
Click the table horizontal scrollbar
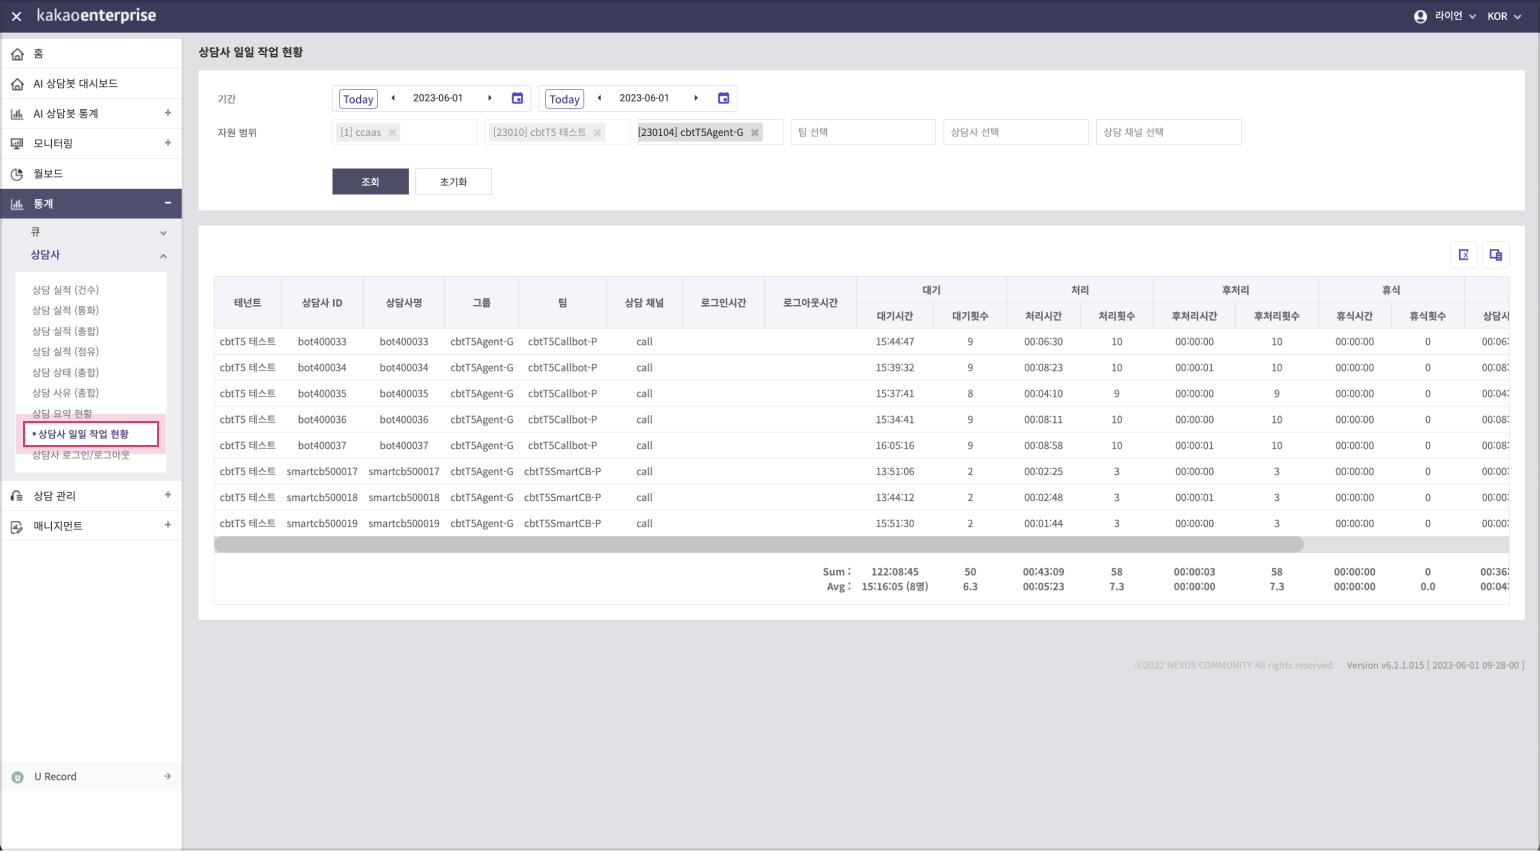tap(758, 545)
